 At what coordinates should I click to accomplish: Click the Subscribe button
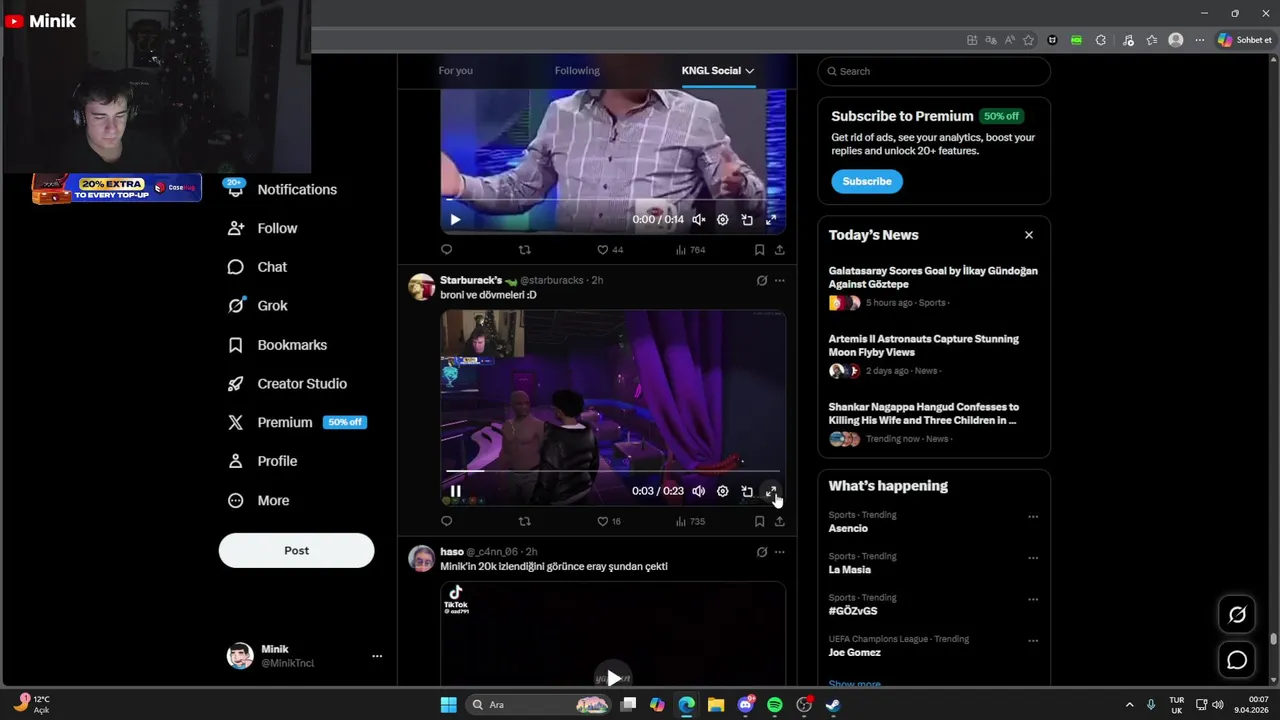point(867,181)
